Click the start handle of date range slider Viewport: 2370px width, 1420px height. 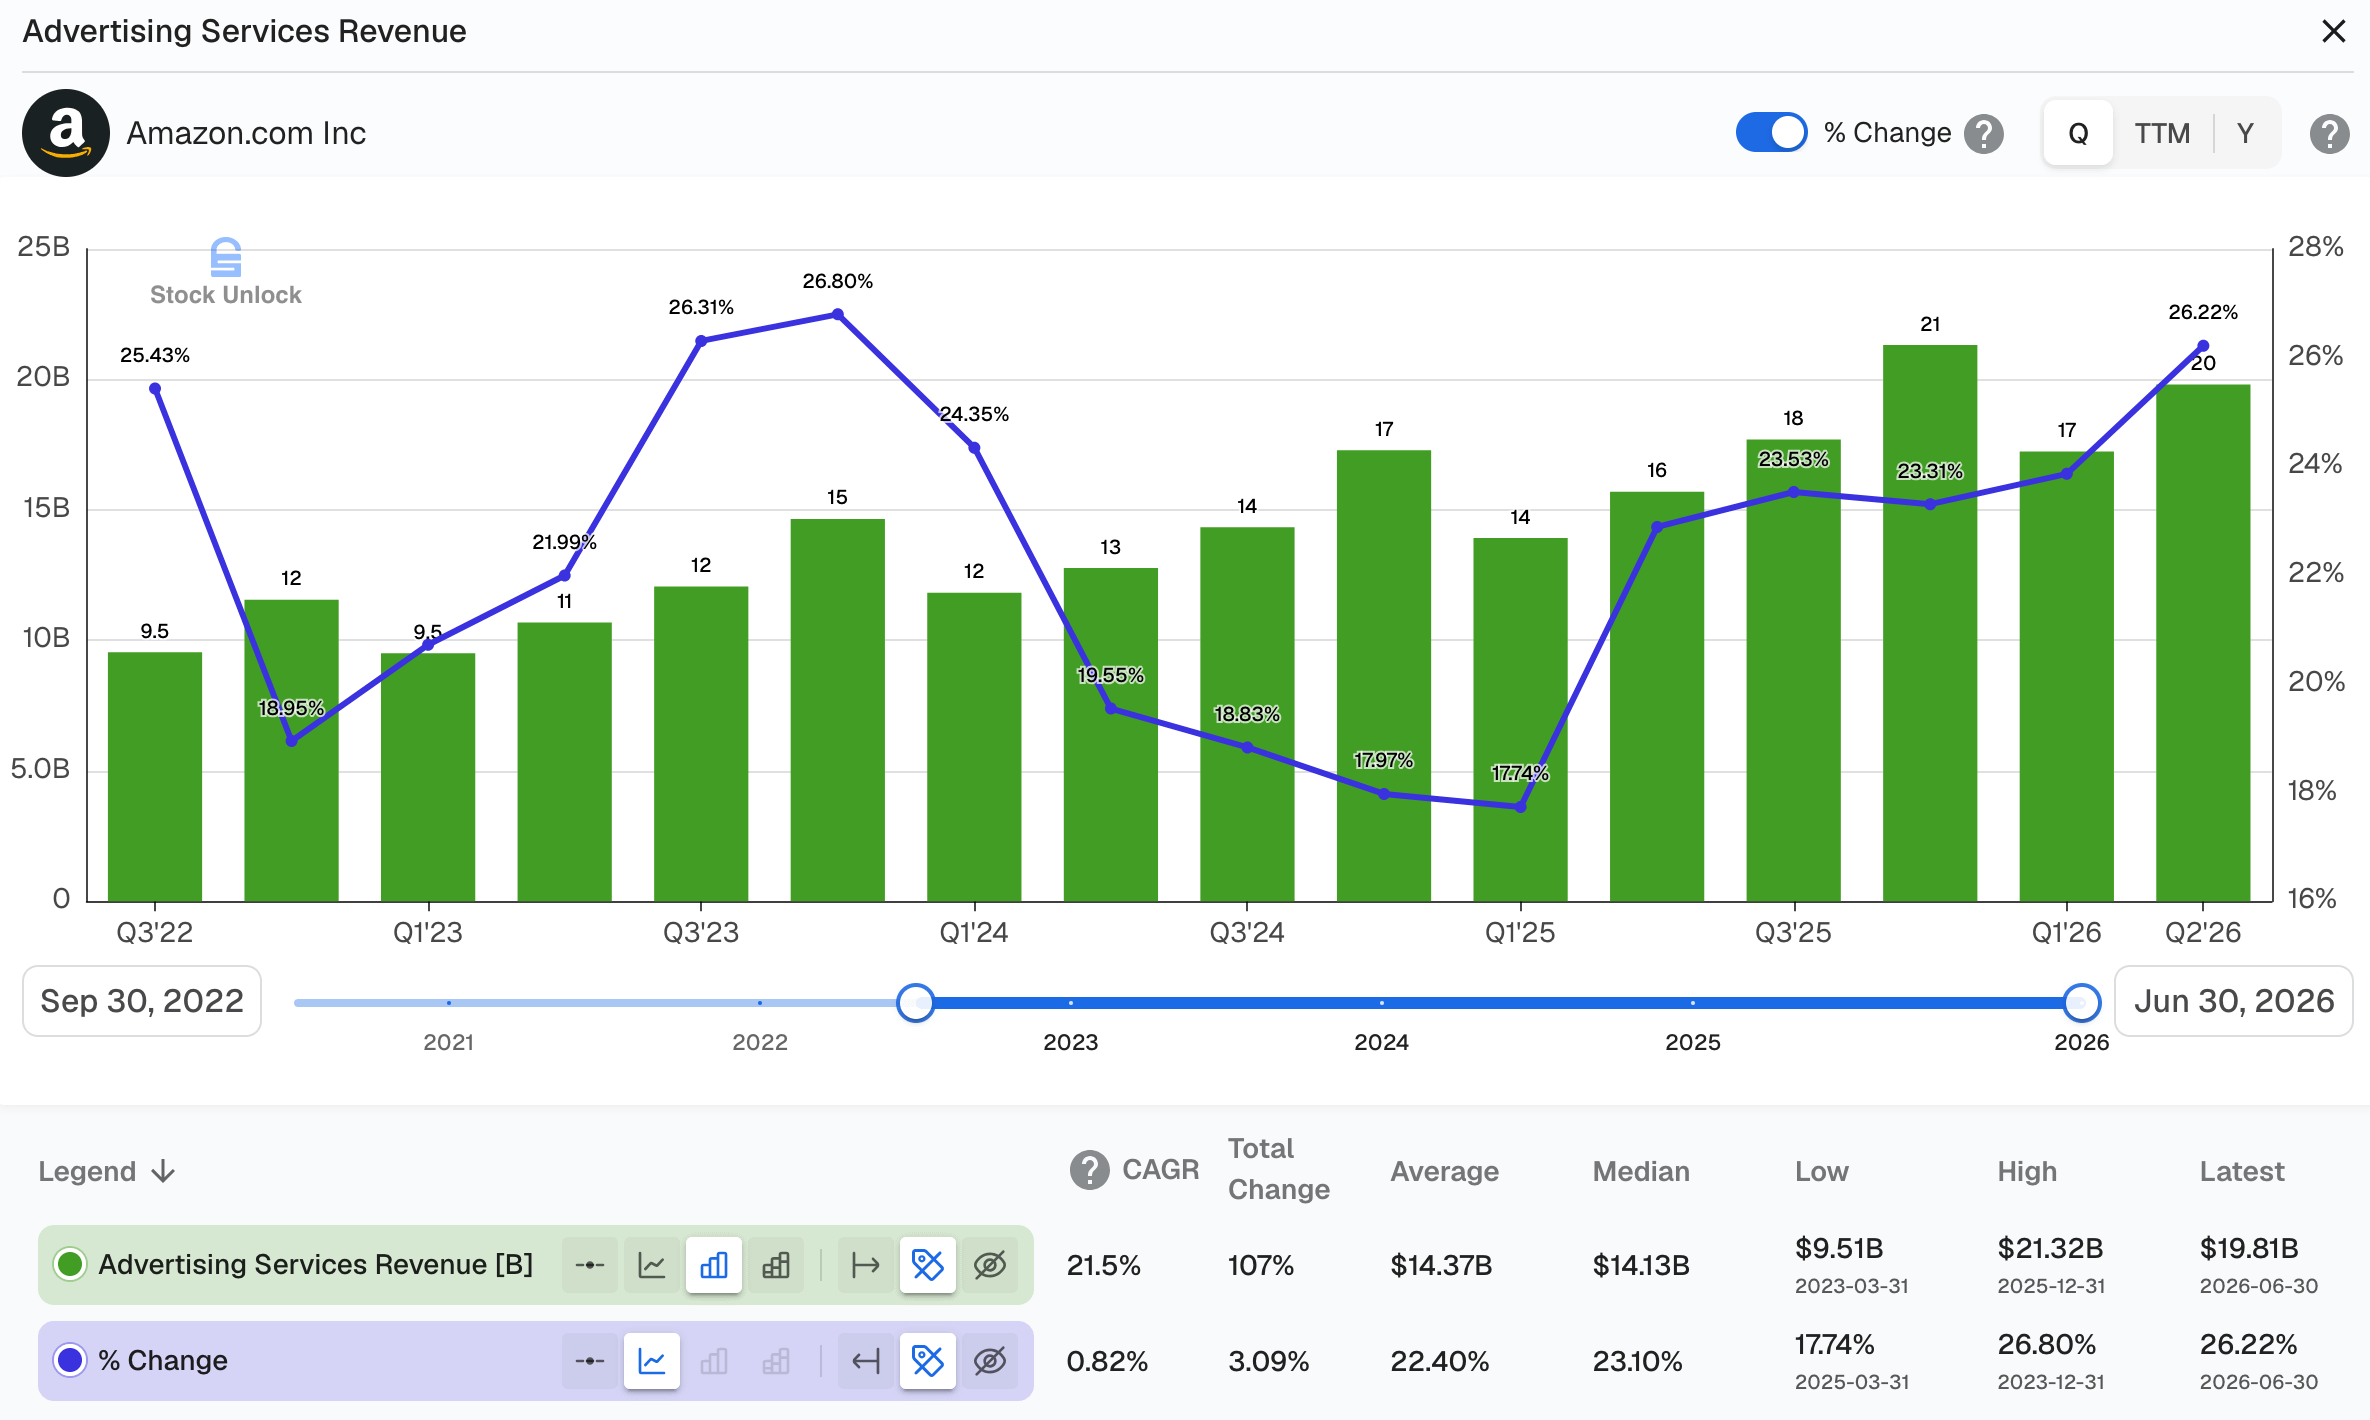(x=915, y=1002)
